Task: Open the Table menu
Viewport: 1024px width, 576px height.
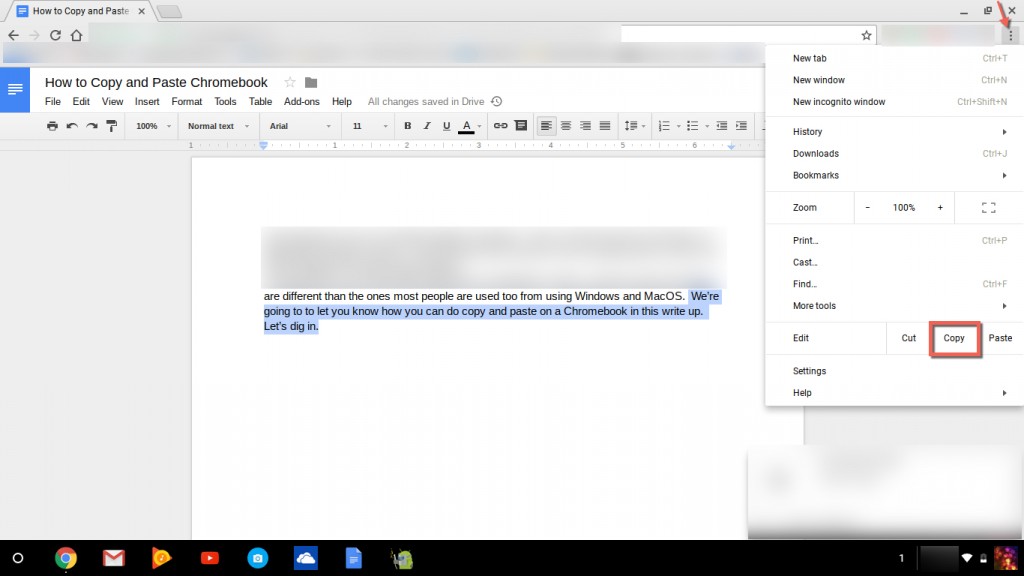Action: pyautogui.click(x=260, y=101)
